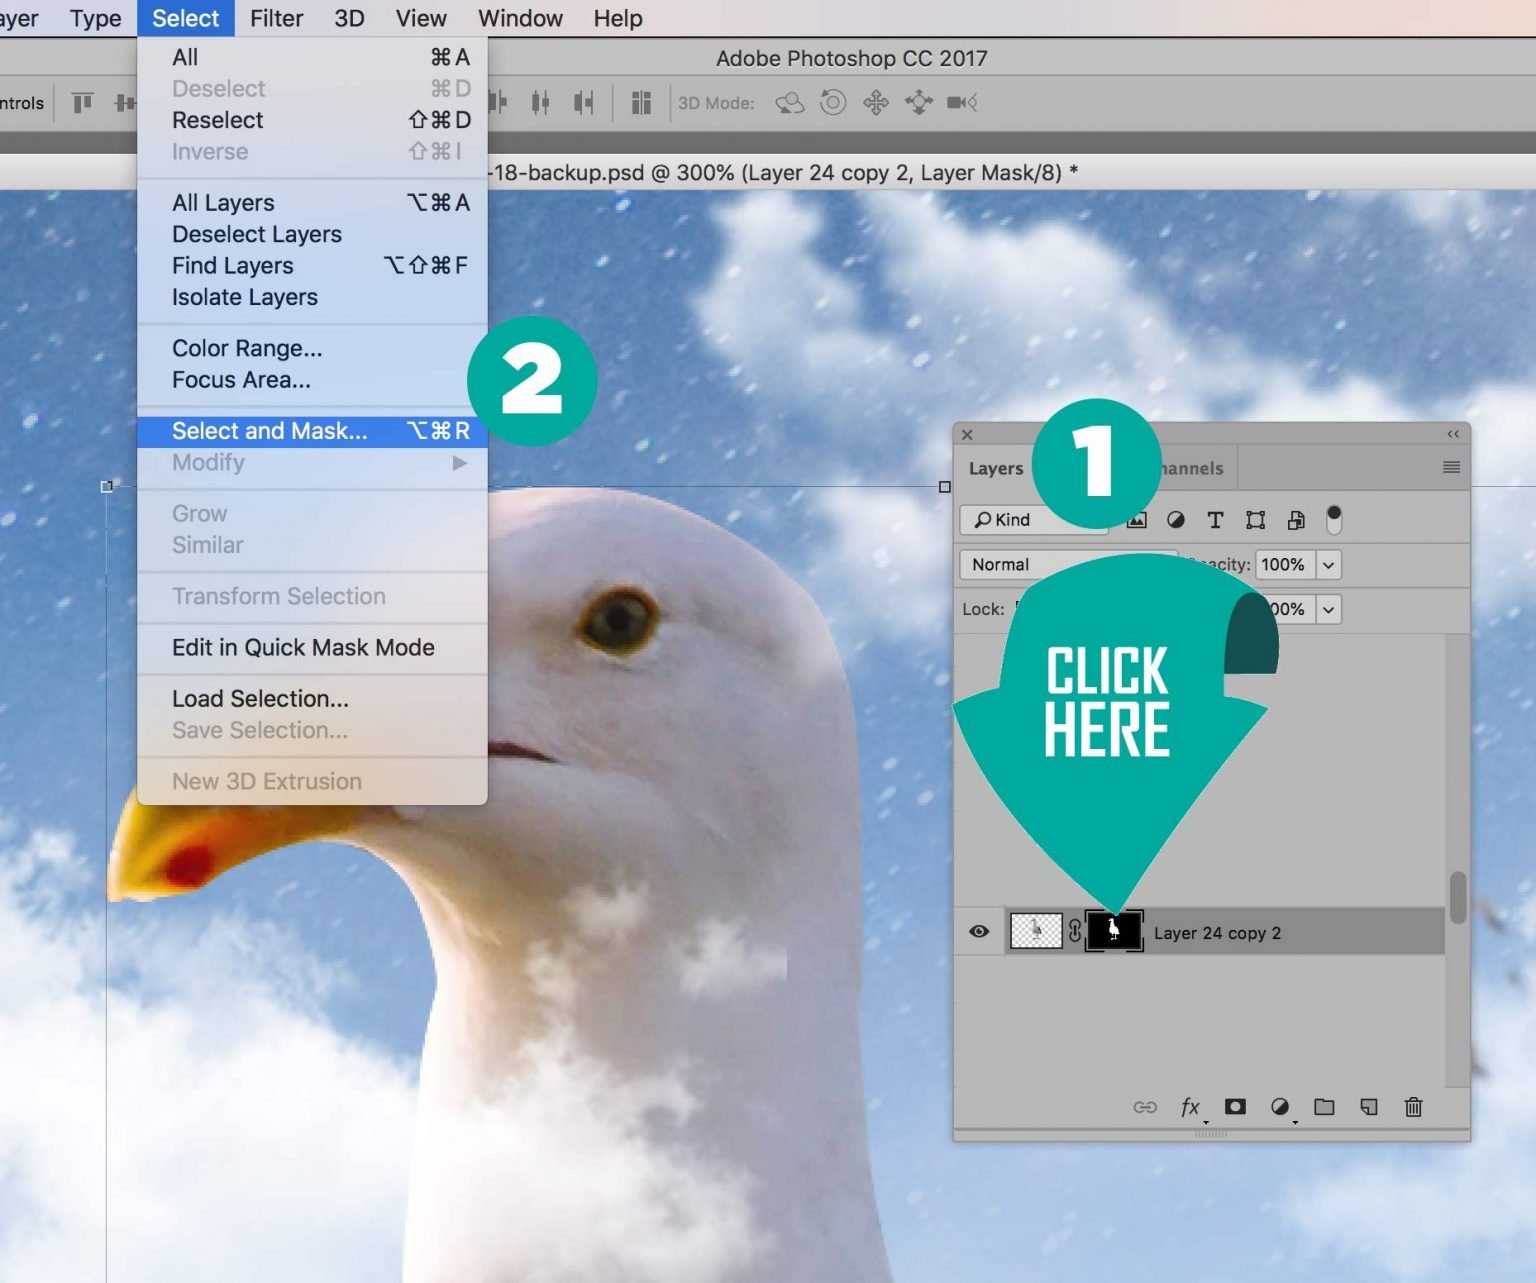Toggle visibility of Layer 24 copy 2

tap(978, 931)
